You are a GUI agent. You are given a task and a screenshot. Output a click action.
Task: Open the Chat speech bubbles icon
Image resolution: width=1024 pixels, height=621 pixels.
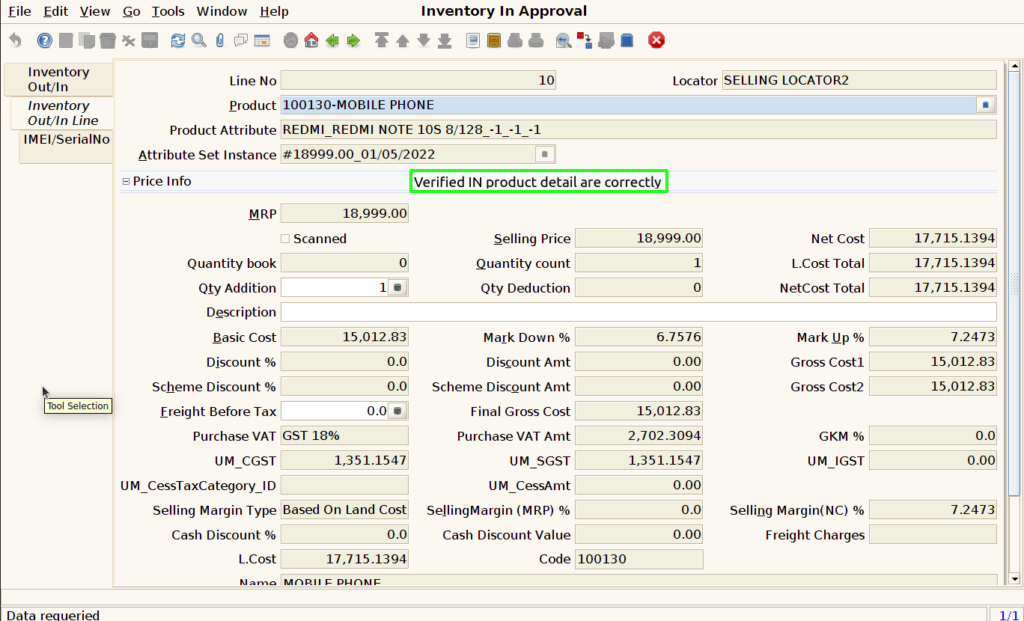(x=241, y=40)
